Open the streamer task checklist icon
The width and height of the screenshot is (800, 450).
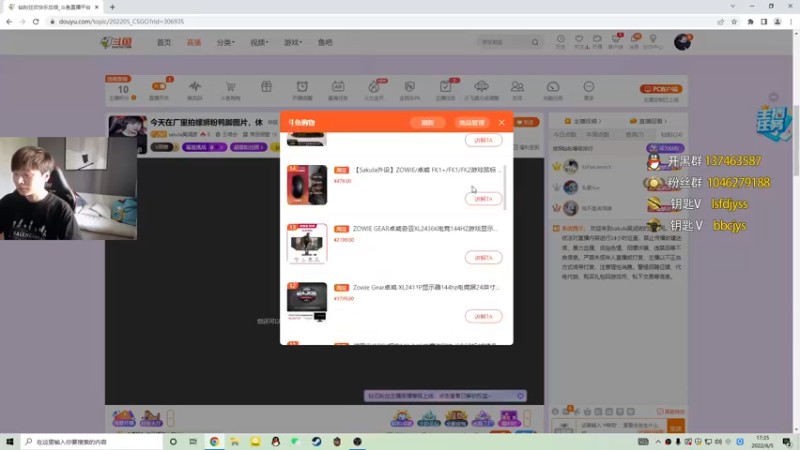[x=445, y=86]
